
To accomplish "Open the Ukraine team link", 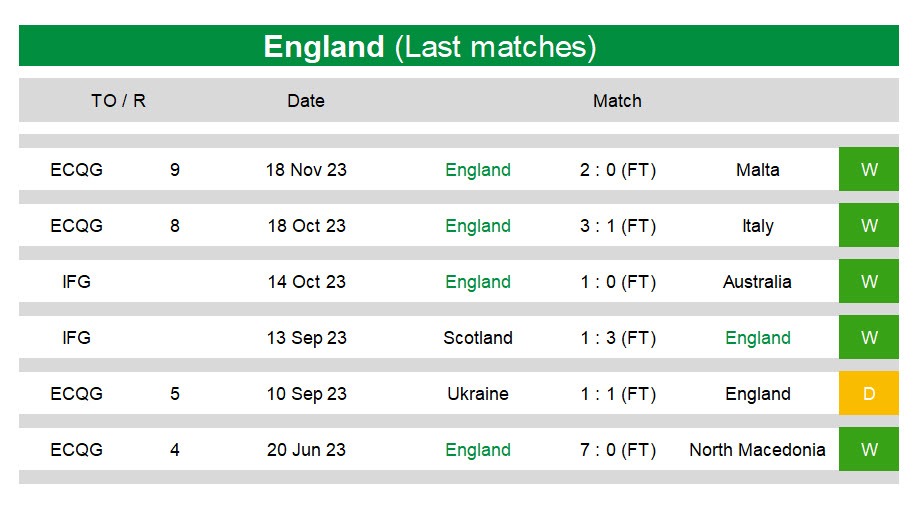I will (x=478, y=394).
